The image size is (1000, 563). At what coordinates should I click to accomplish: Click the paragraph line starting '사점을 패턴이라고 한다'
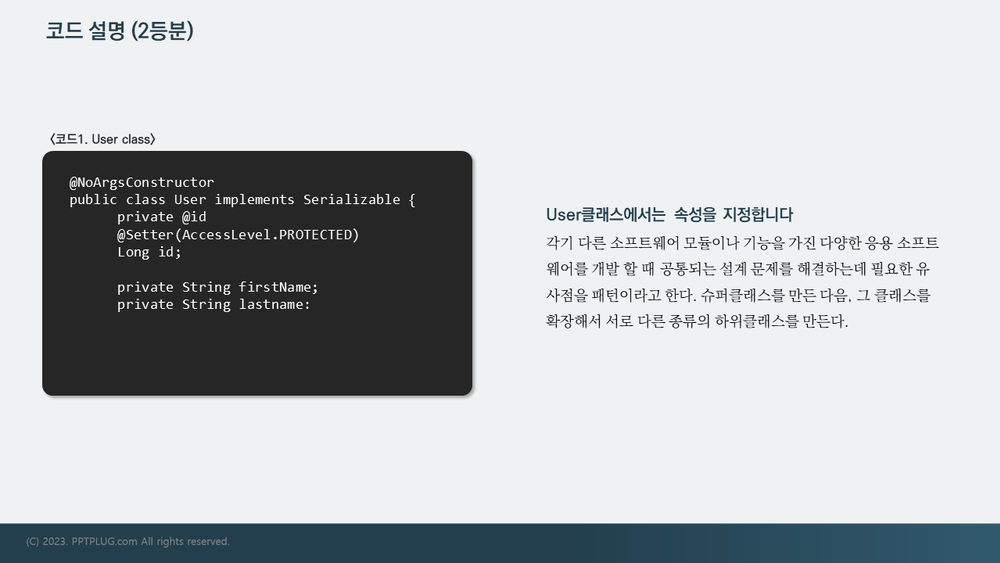point(739,295)
